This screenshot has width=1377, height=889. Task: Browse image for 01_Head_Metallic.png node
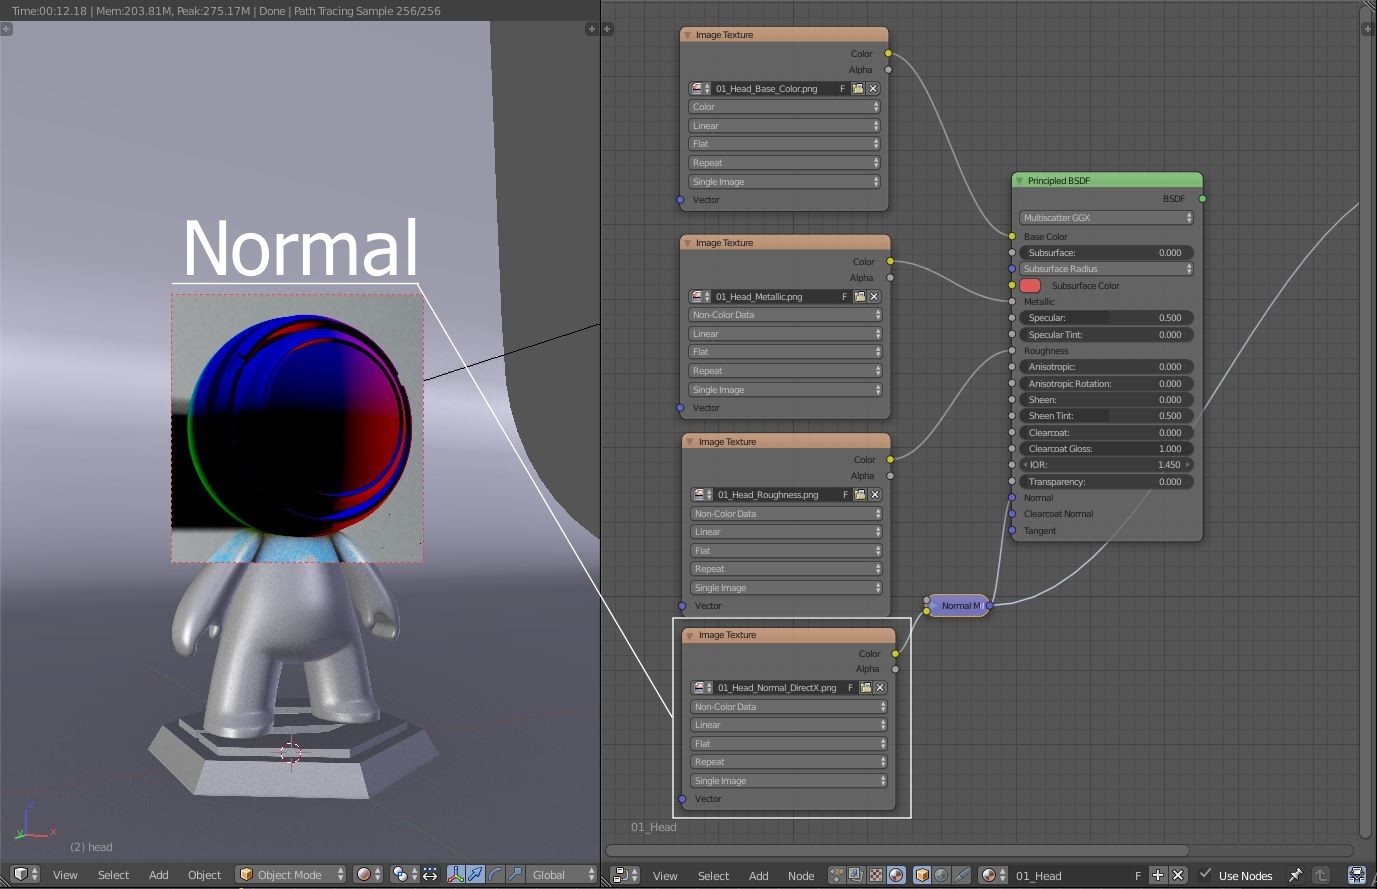click(699, 297)
